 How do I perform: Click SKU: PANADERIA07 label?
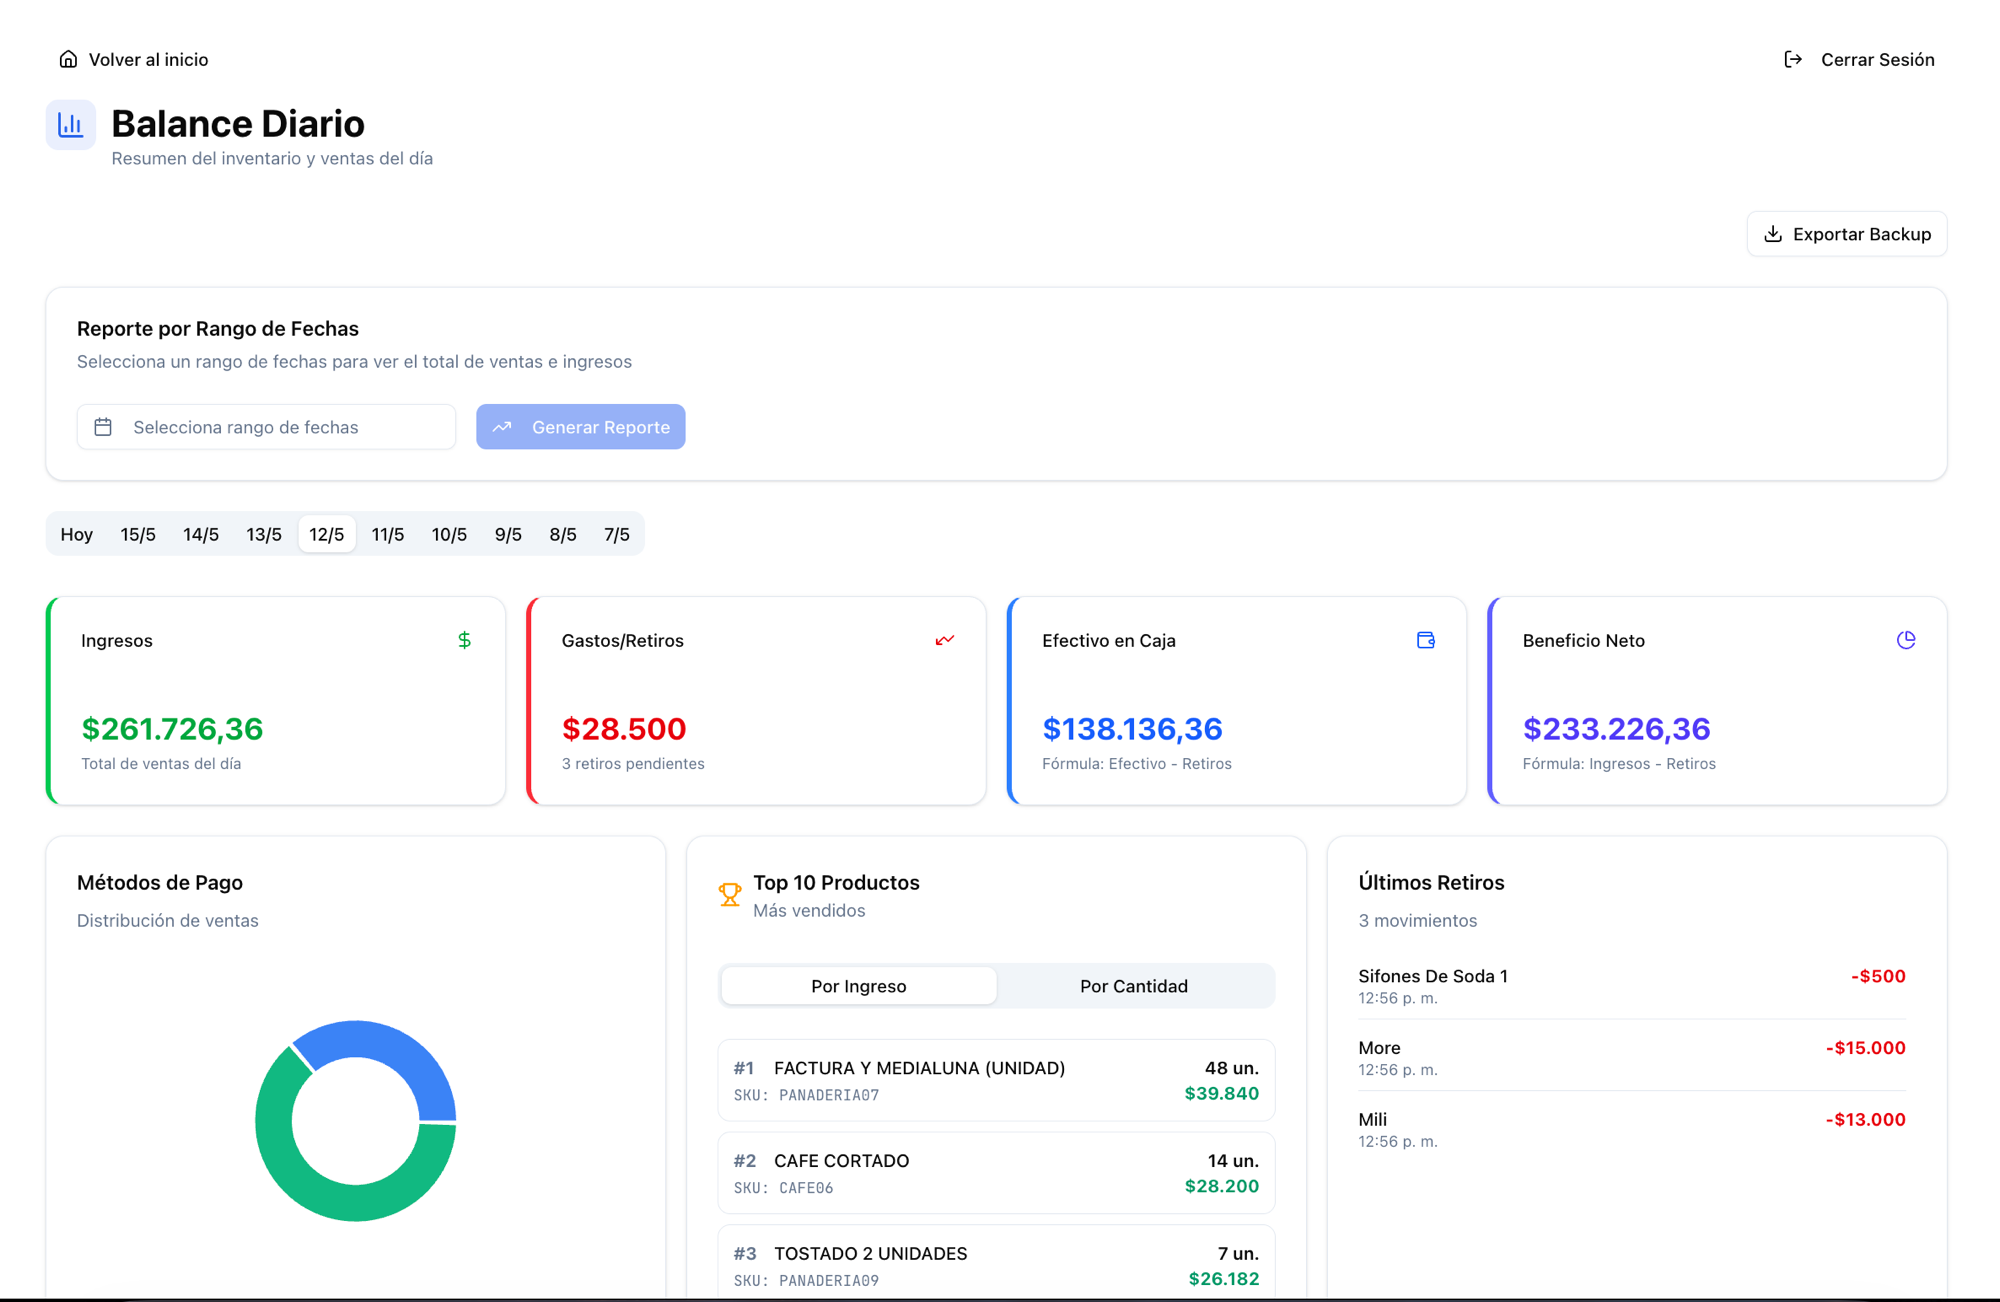(x=806, y=1095)
